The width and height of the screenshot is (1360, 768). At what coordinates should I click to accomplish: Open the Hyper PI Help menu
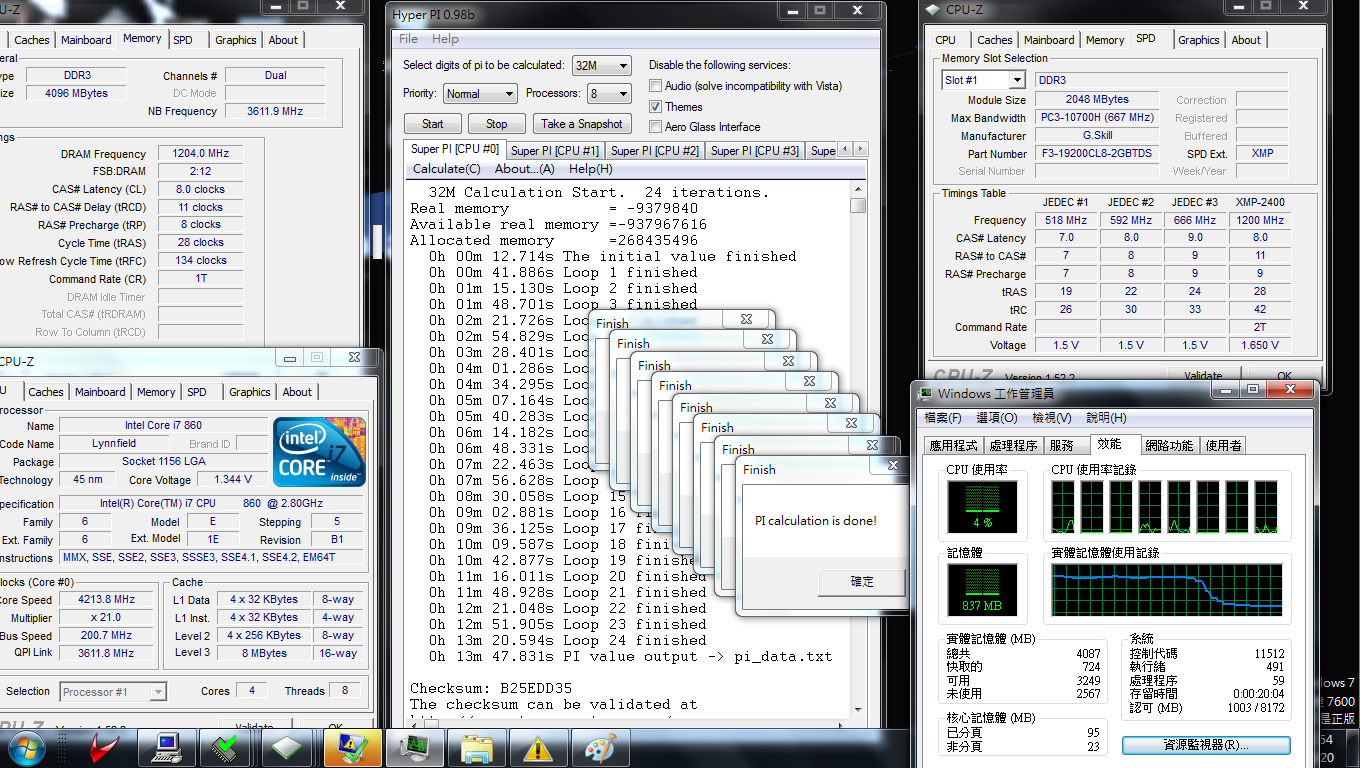[445, 39]
